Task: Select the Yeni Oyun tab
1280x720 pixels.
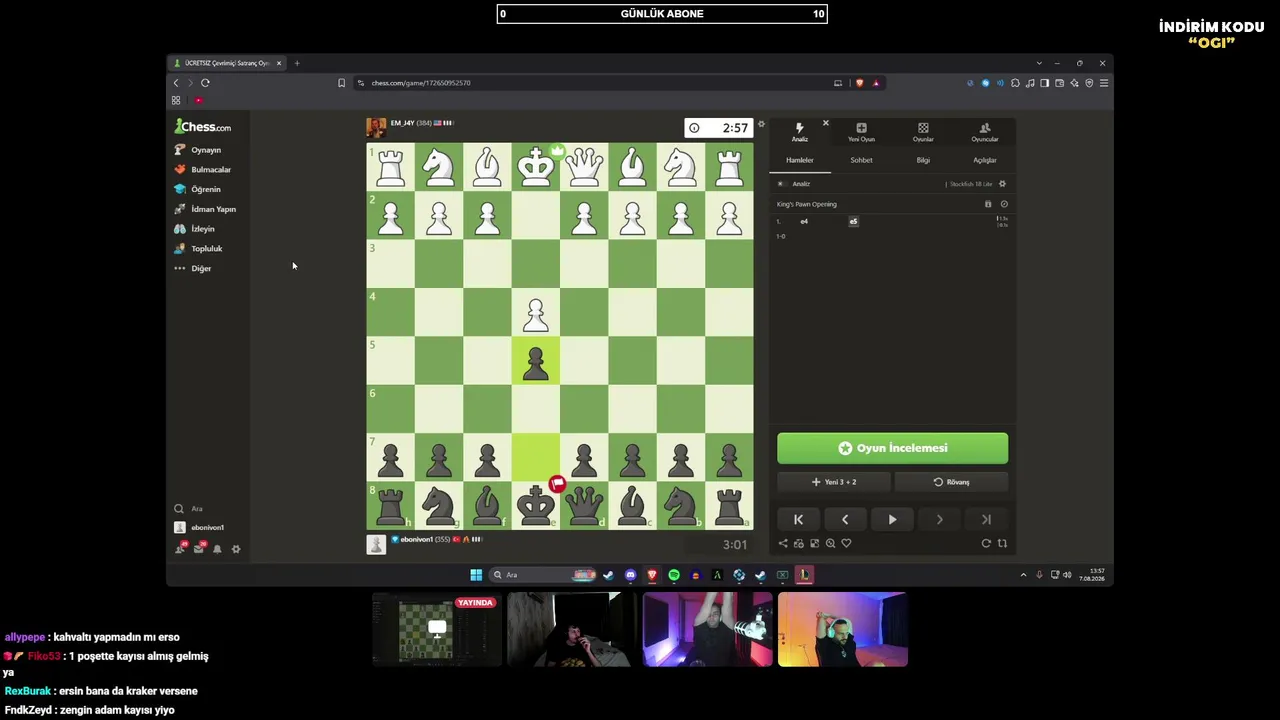Action: [x=861, y=132]
